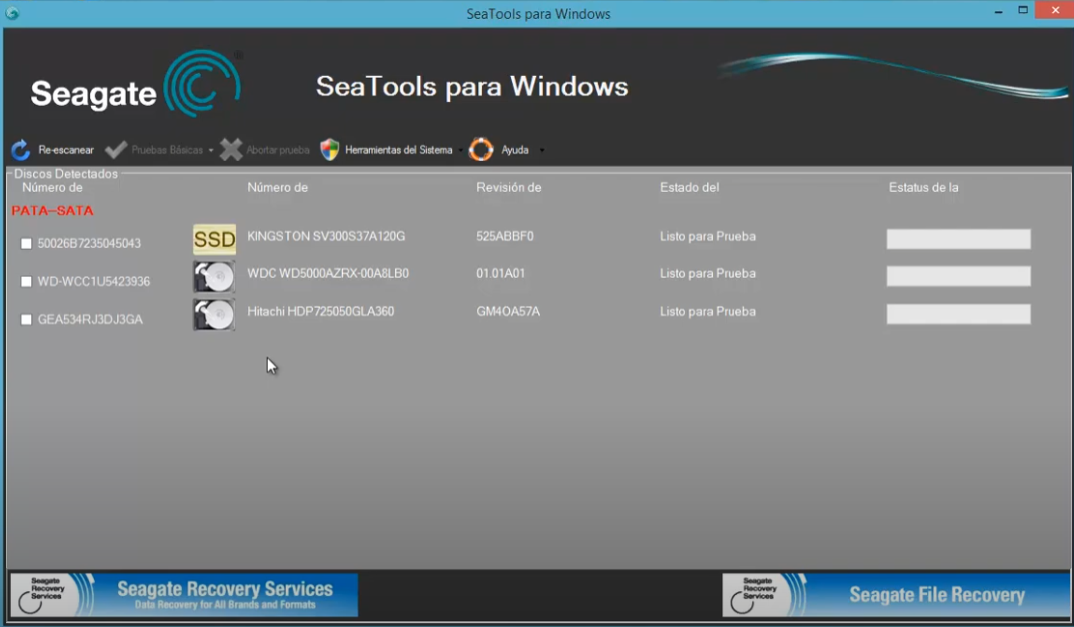Click the Ayuda lifebuoy icon

(x=482, y=150)
